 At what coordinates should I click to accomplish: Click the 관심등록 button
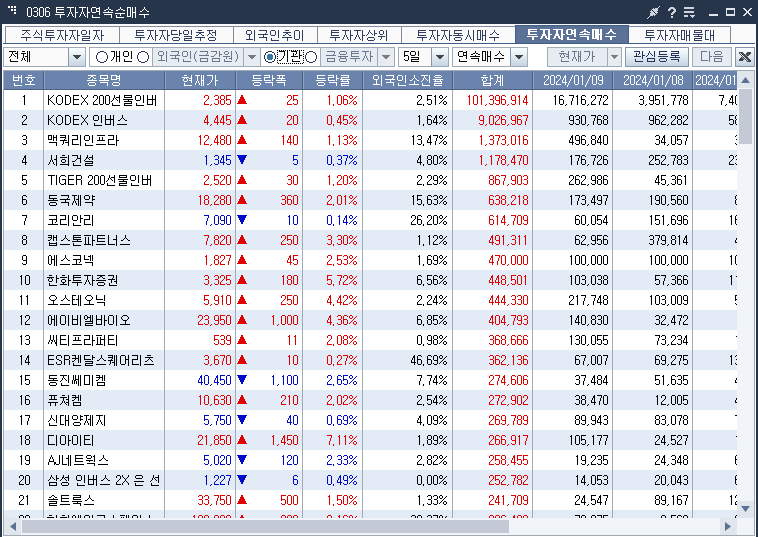pyautogui.click(x=657, y=57)
